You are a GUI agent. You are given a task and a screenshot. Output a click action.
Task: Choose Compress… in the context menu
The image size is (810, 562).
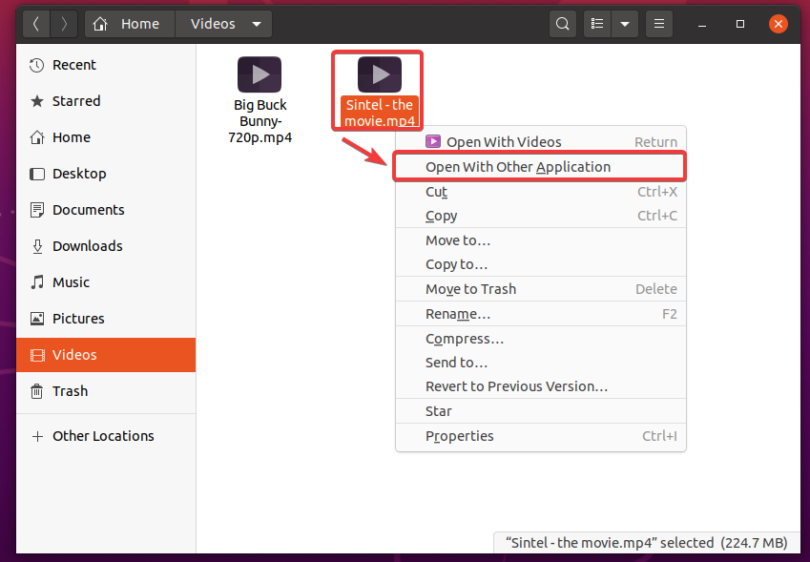pos(541,339)
